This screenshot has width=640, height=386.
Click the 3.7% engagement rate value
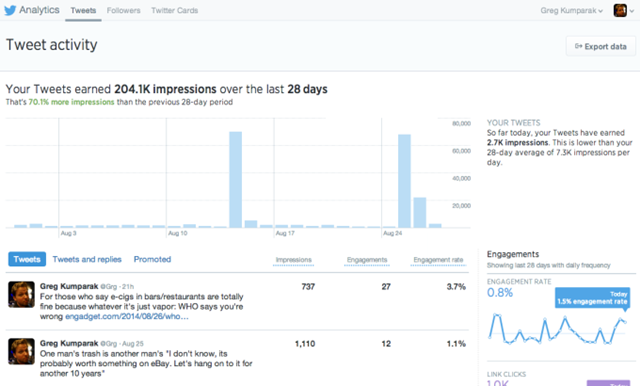[456, 286]
